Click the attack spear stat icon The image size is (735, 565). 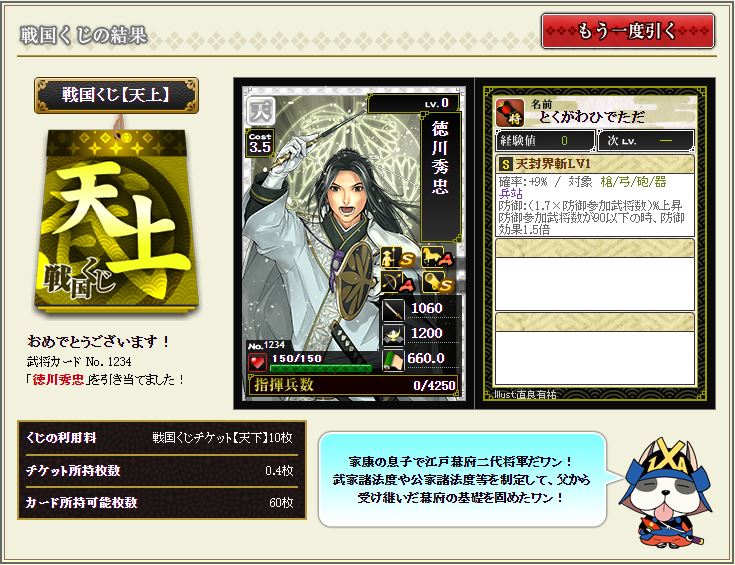point(393,309)
